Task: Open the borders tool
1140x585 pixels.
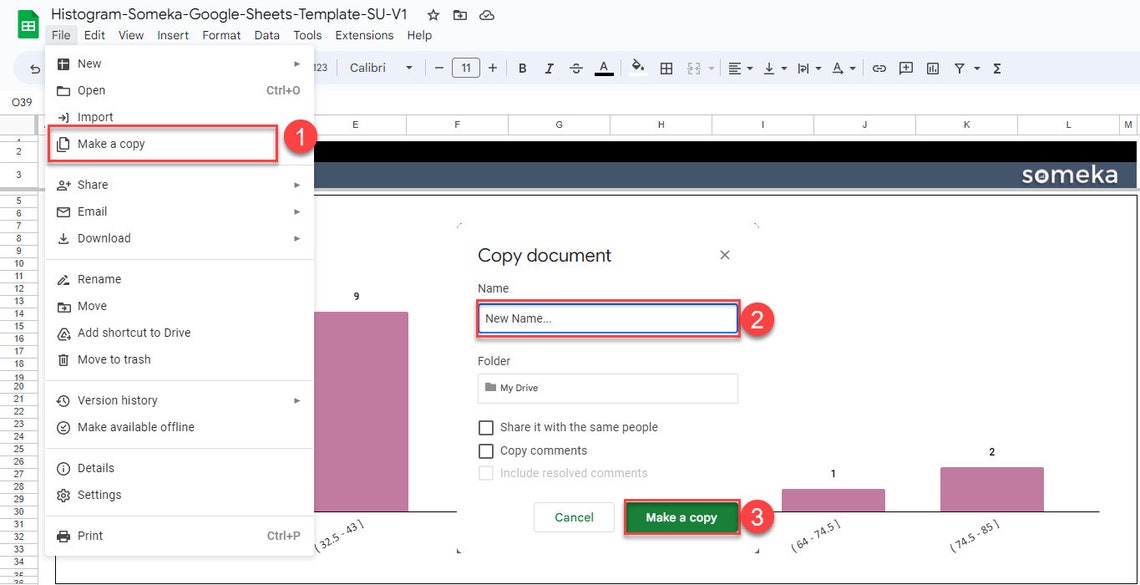Action: coord(666,68)
